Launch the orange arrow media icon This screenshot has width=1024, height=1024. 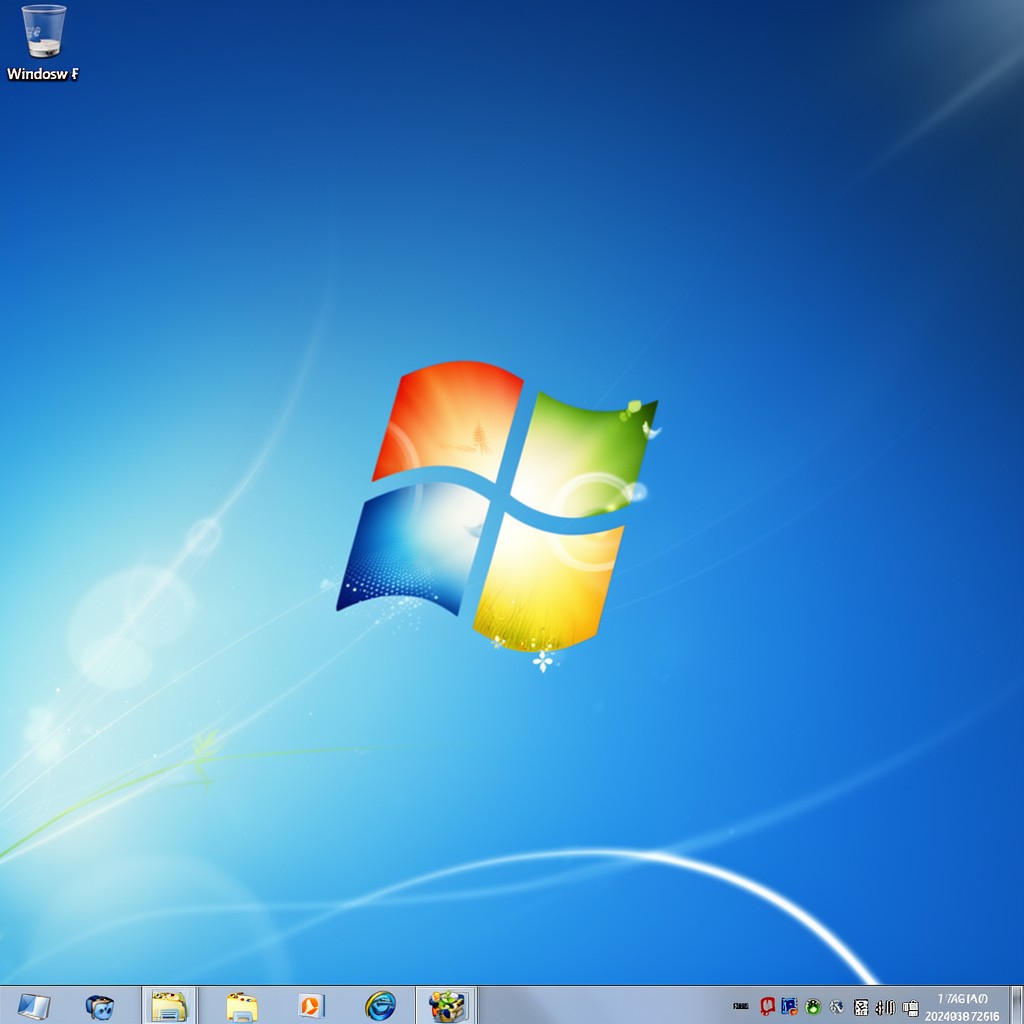pyautogui.click(x=311, y=1006)
